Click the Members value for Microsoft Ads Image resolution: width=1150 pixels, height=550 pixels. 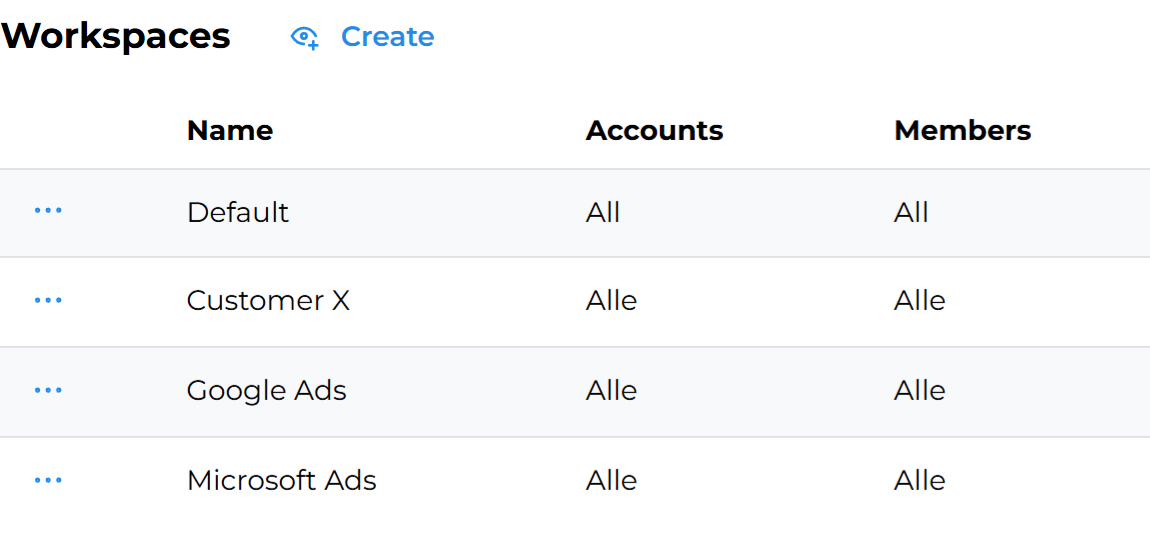tap(919, 480)
